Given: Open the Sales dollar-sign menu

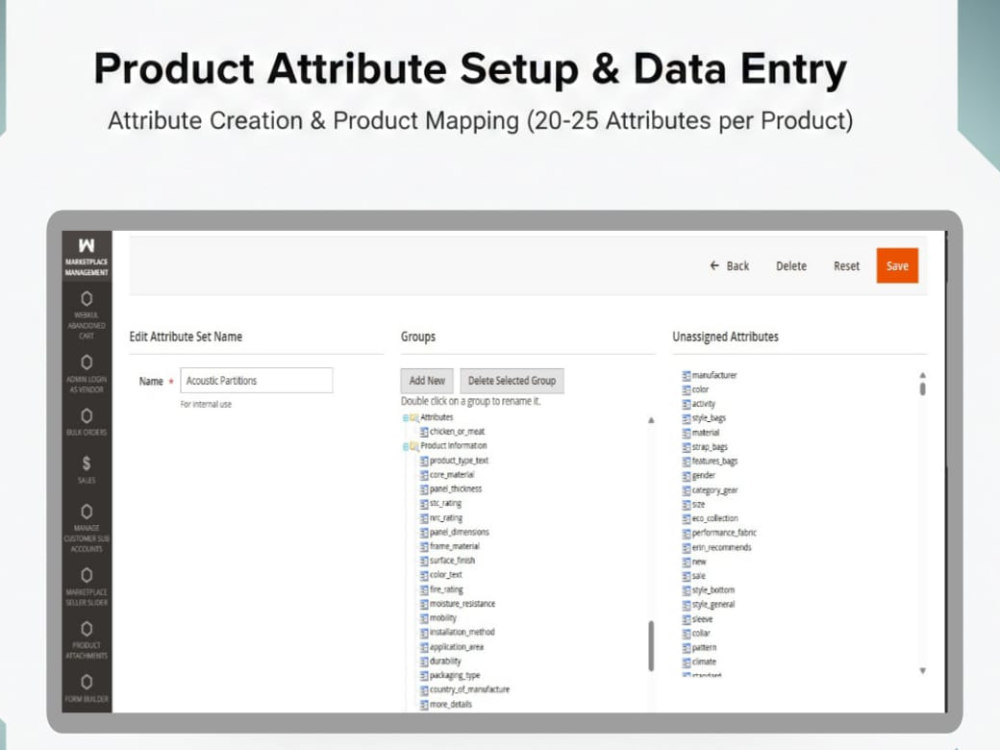Looking at the screenshot, I should (87, 469).
